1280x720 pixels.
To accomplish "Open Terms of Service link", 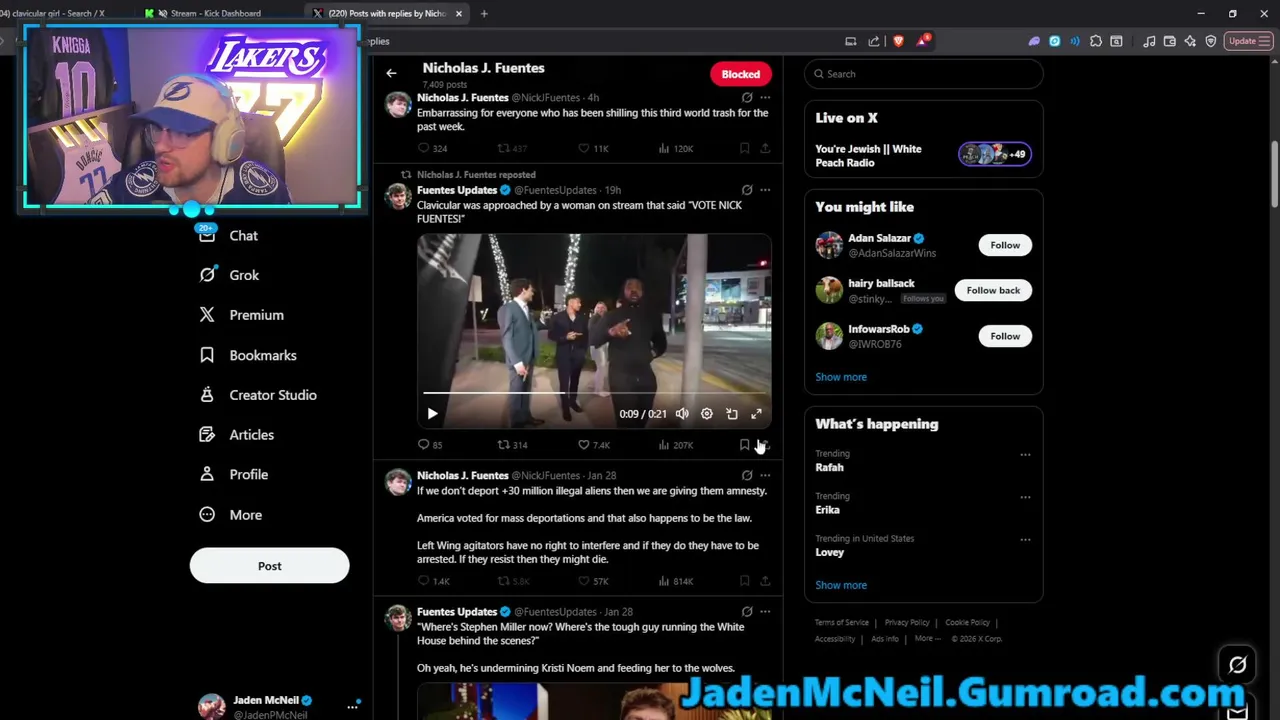I will click(x=842, y=623).
